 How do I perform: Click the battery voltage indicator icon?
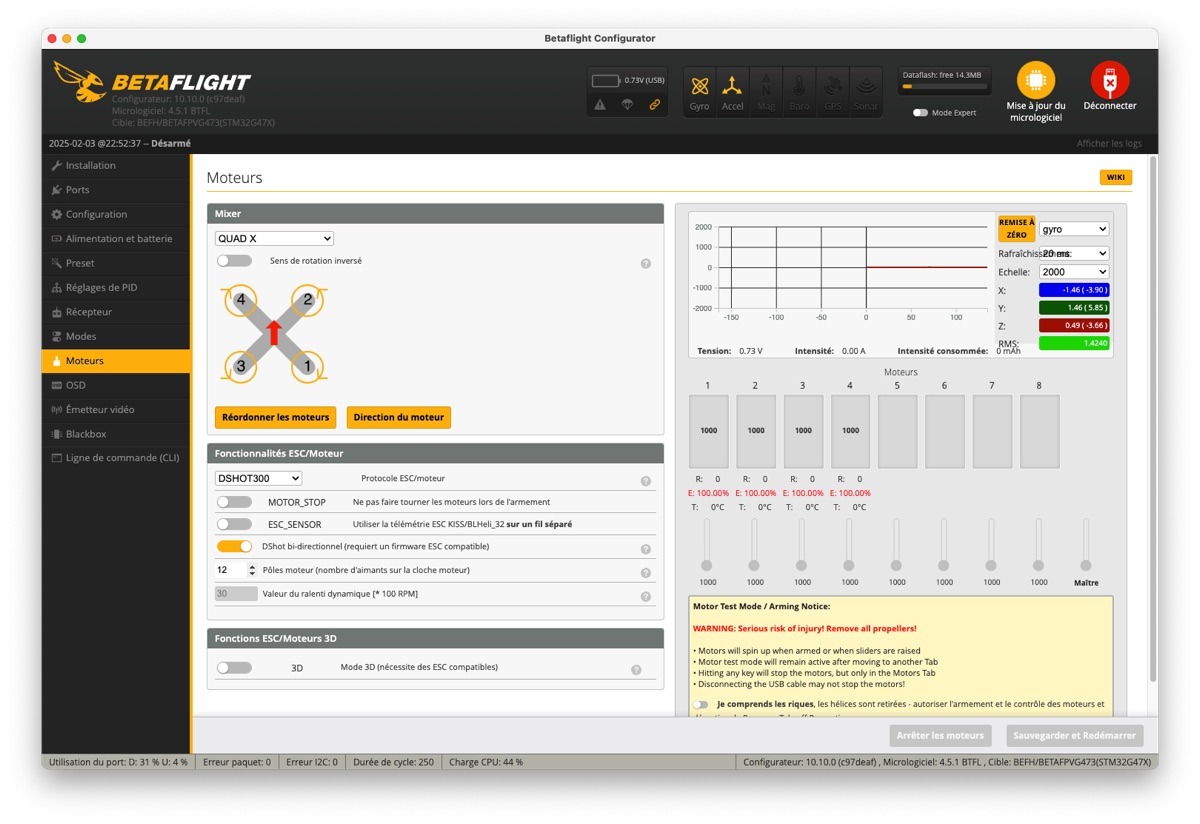[606, 81]
